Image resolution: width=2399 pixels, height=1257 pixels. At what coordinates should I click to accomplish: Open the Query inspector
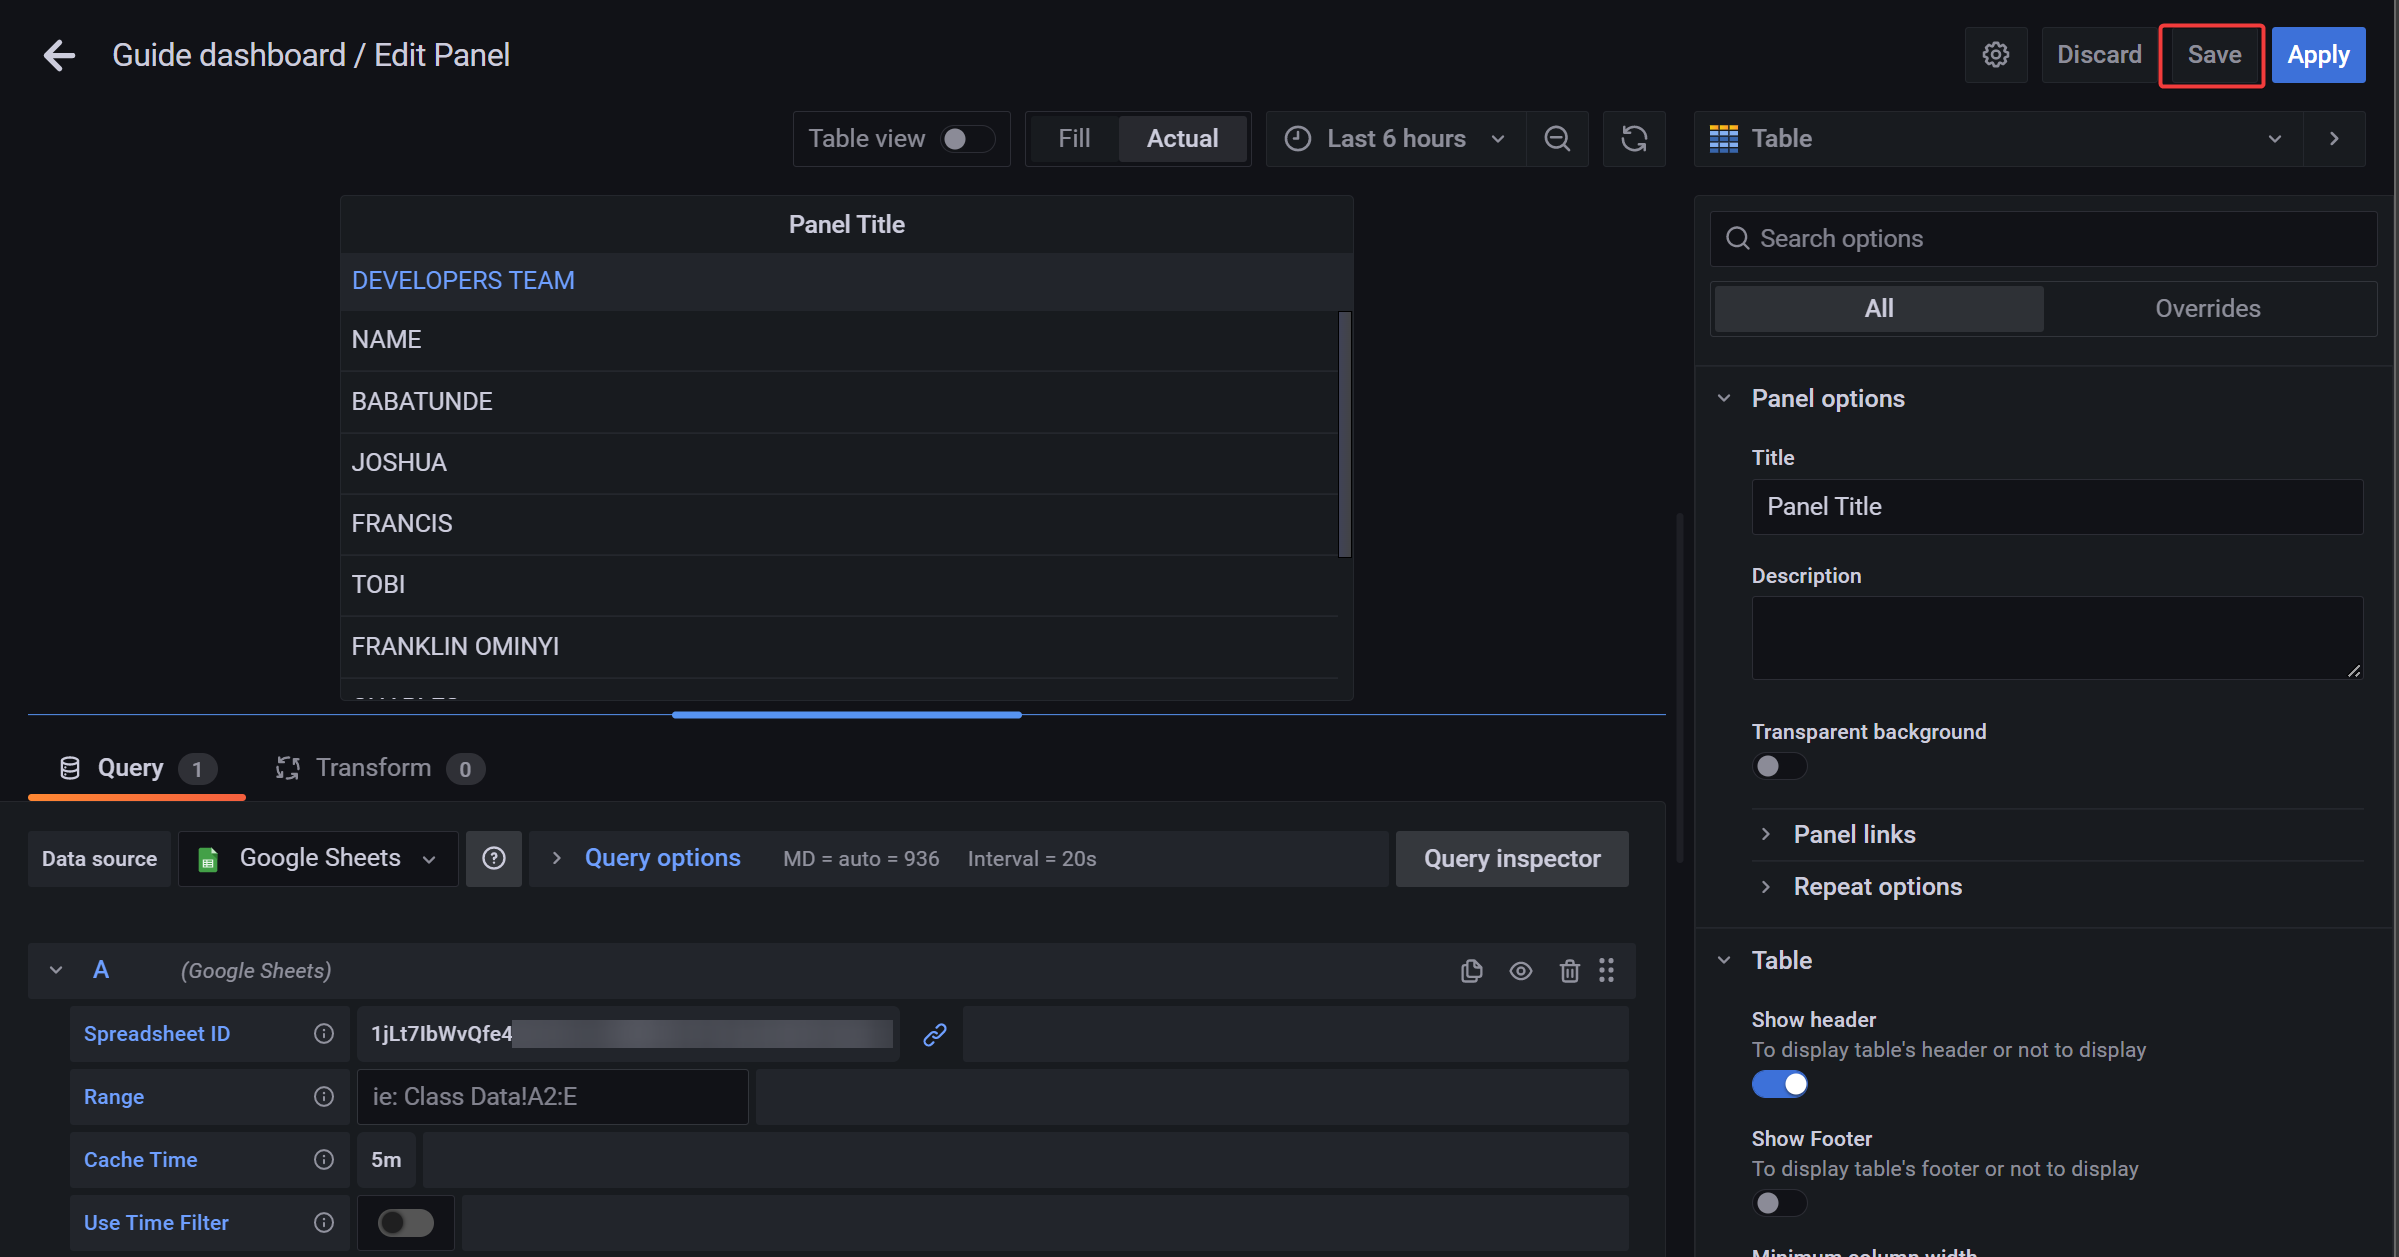tap(1512, 858)
